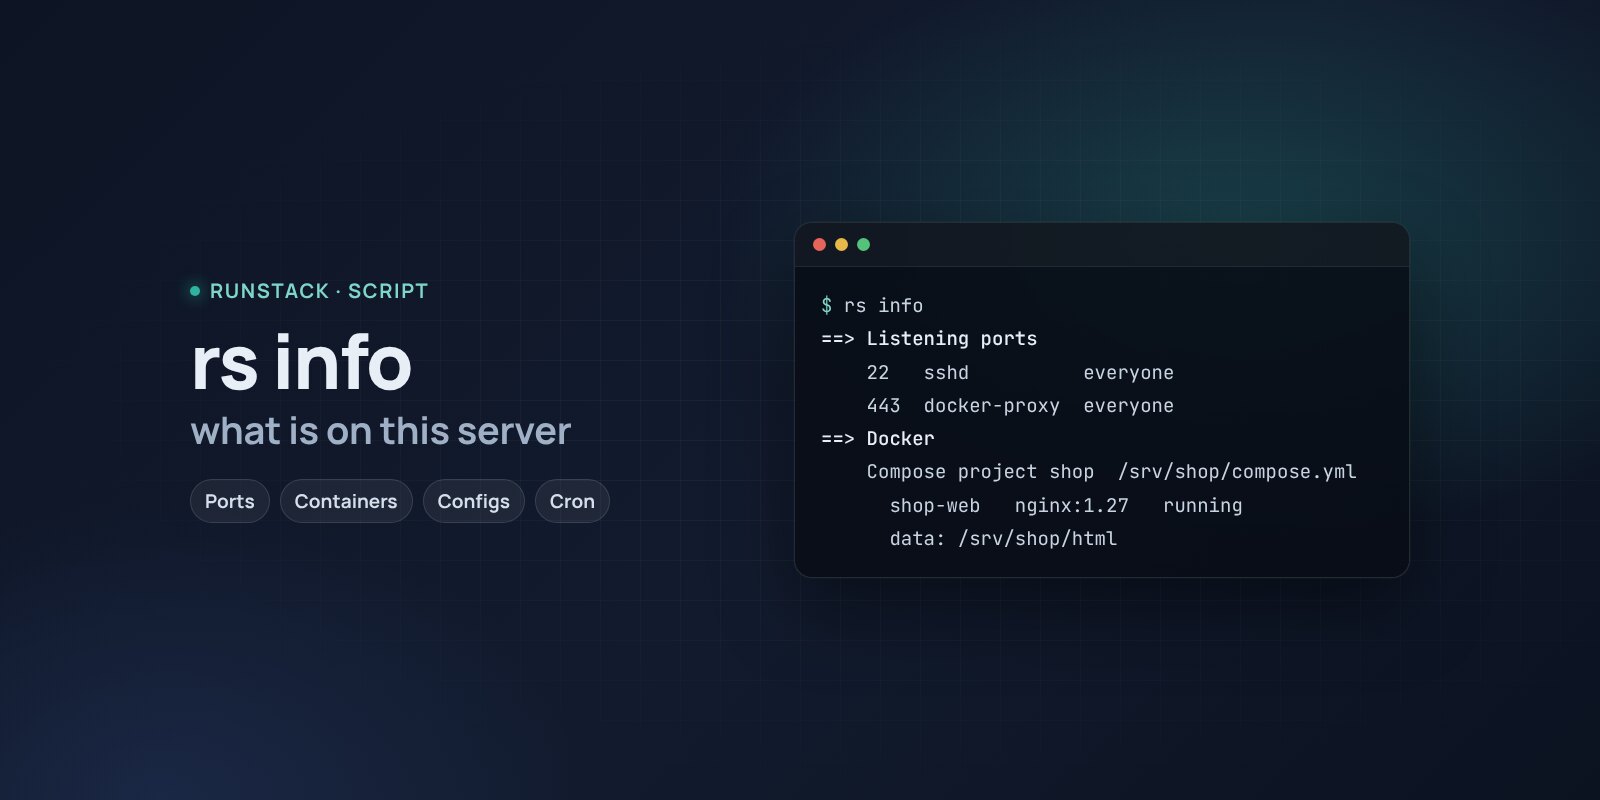
Task: Click port number 443
Action: (x=884, y=405)
